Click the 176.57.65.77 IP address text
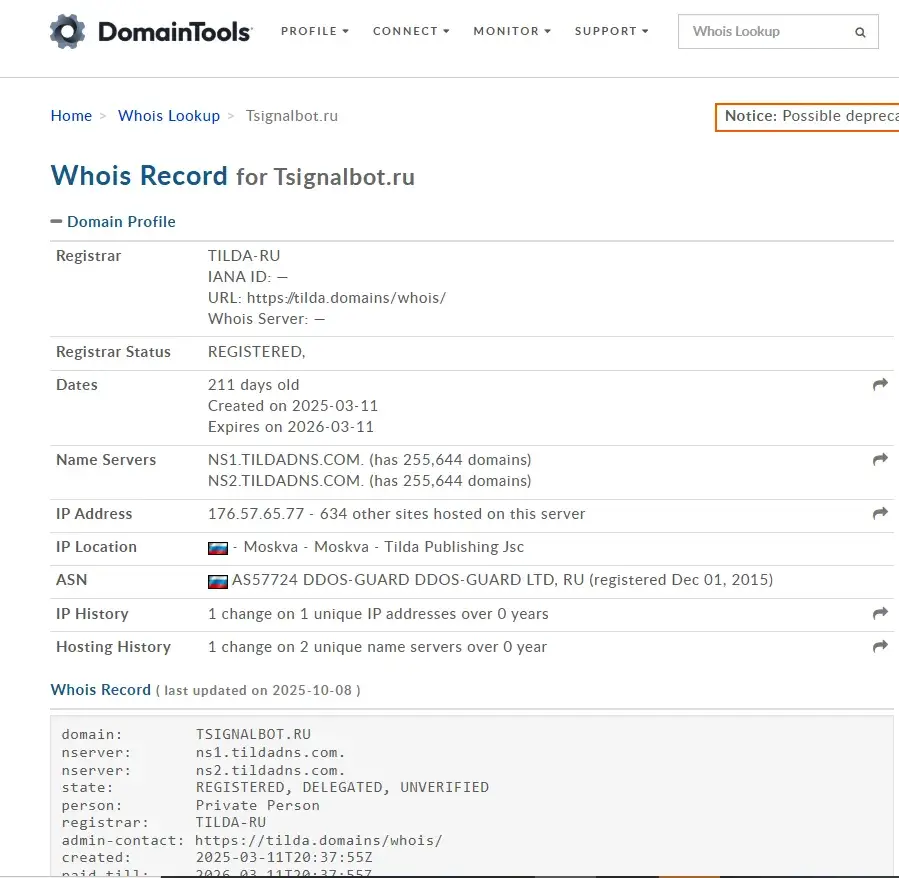Screen dimensions: 899x878 click(256, 513)
